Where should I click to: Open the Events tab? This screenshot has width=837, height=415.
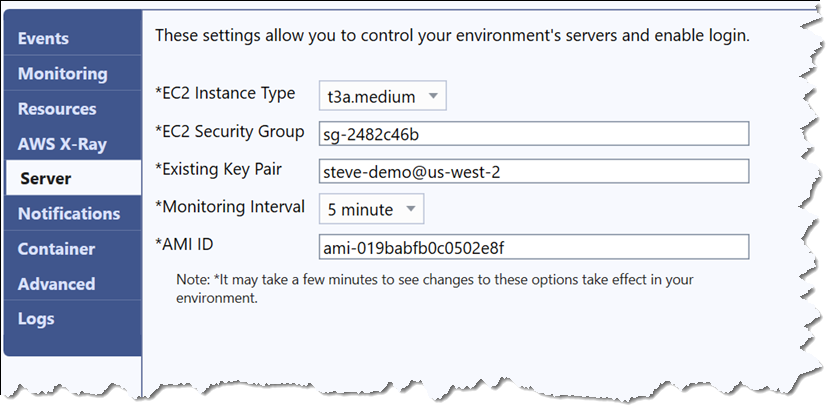pos(73,38)
